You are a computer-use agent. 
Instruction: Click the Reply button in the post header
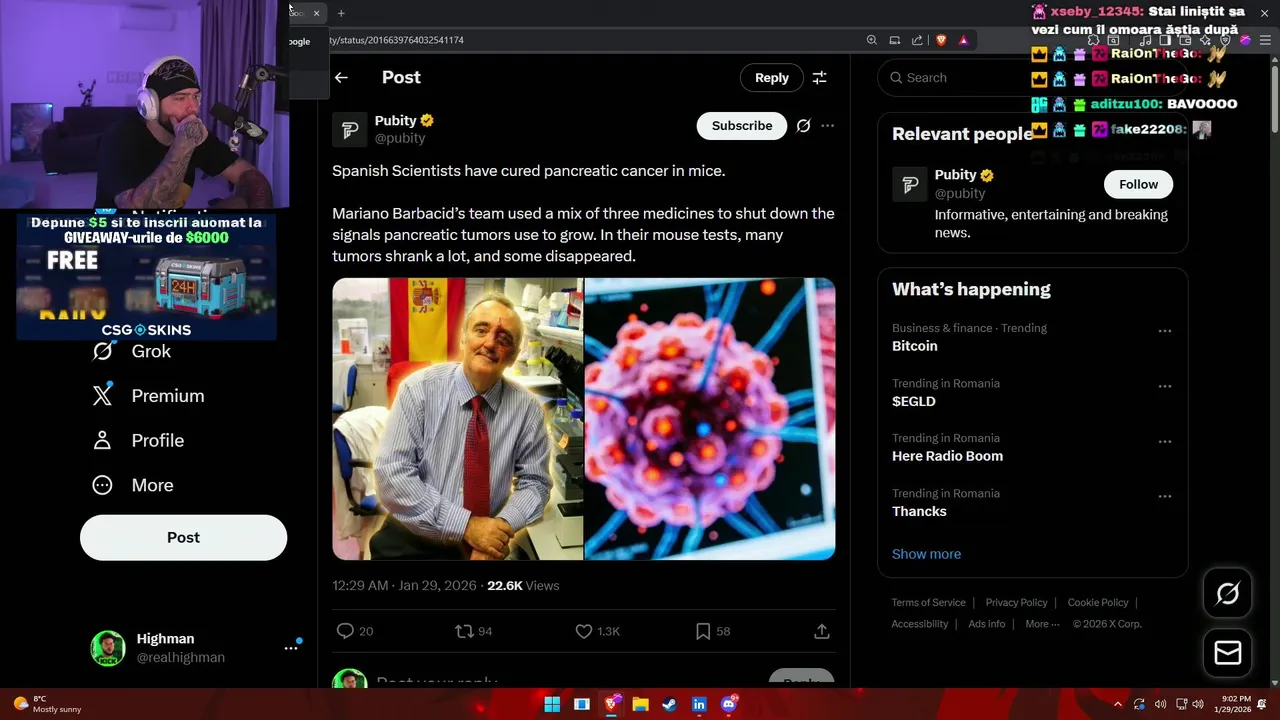(772, 77)
